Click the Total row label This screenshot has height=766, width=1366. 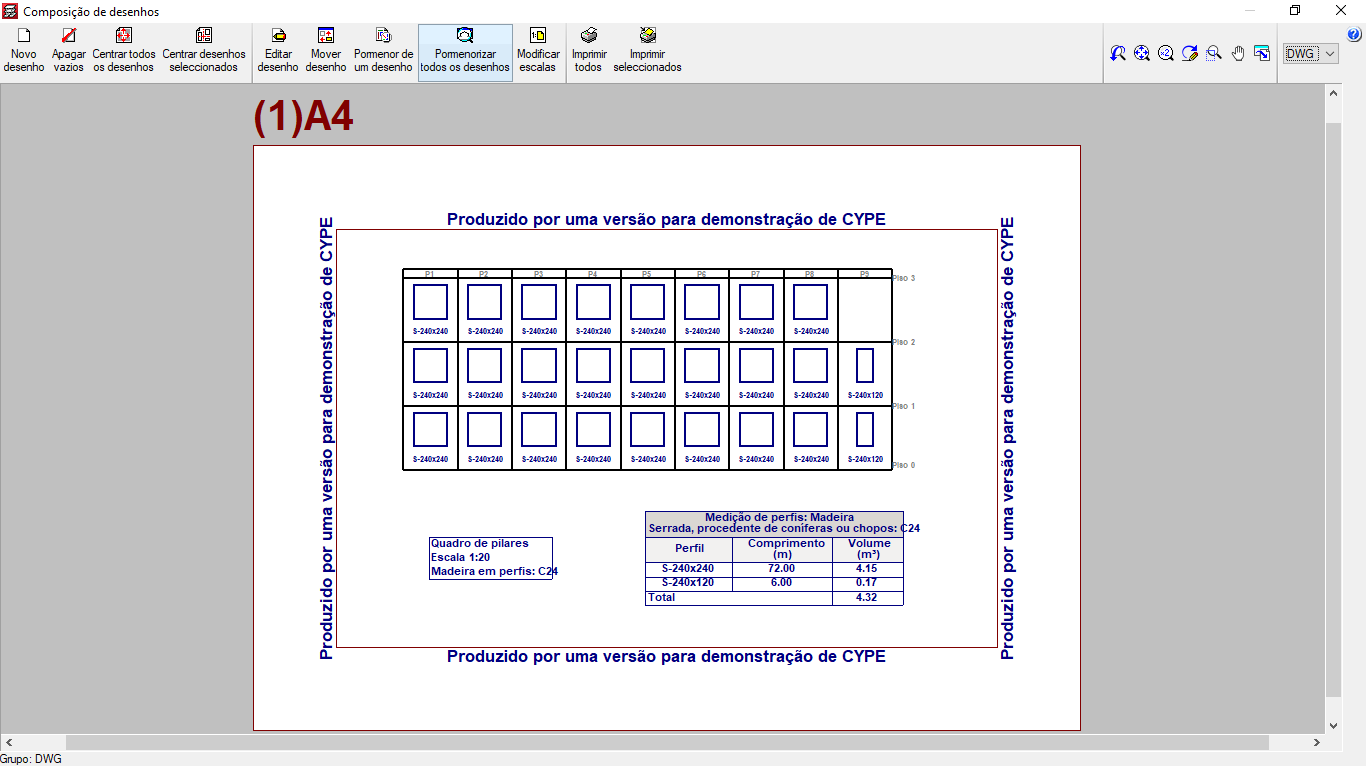(x=662, y=597)
